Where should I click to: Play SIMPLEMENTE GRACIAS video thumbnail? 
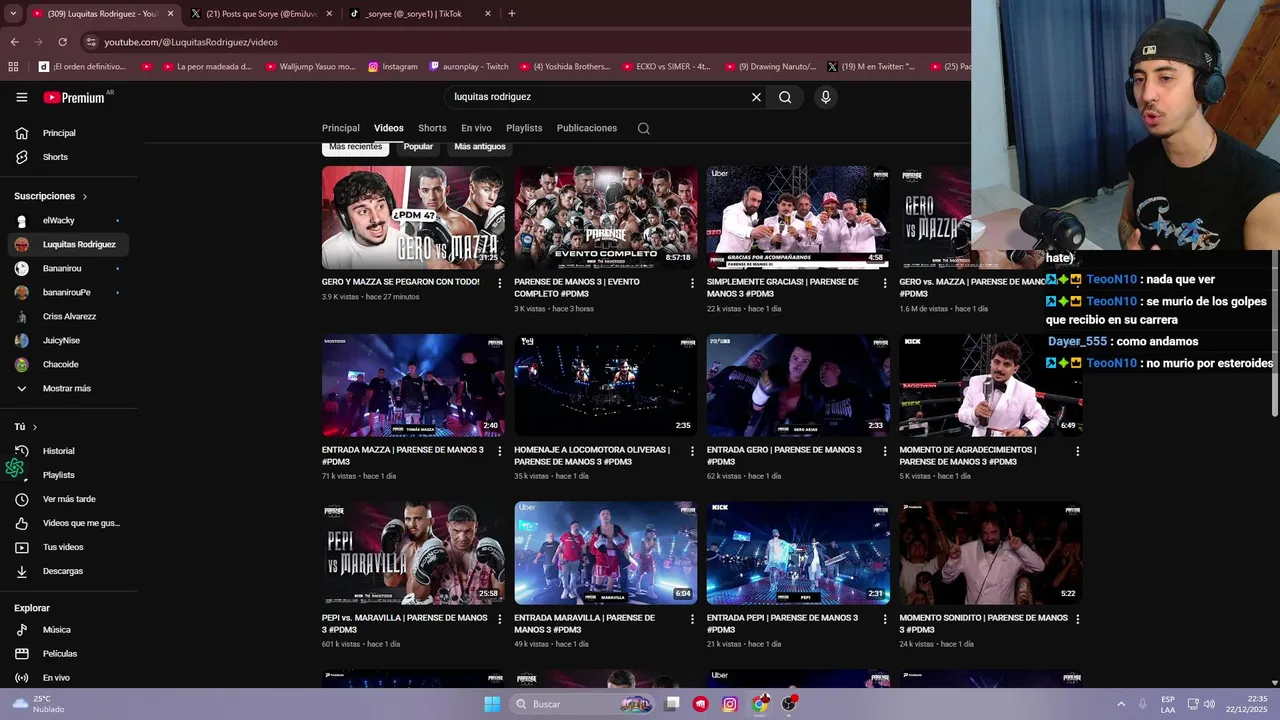coord(798,217)
